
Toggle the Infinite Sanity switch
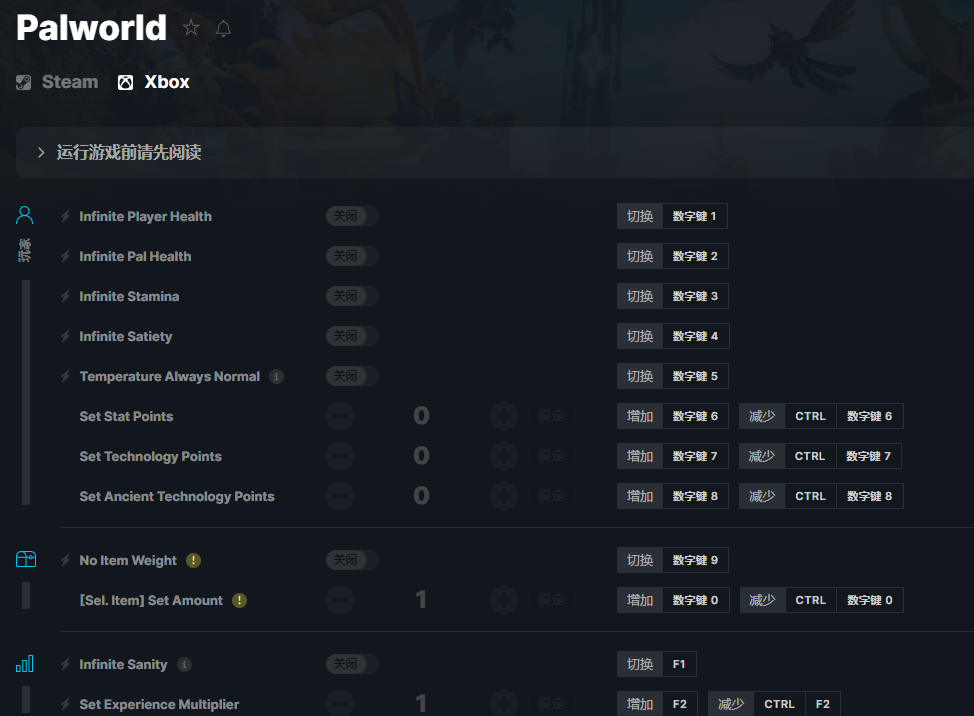(353, 664)
